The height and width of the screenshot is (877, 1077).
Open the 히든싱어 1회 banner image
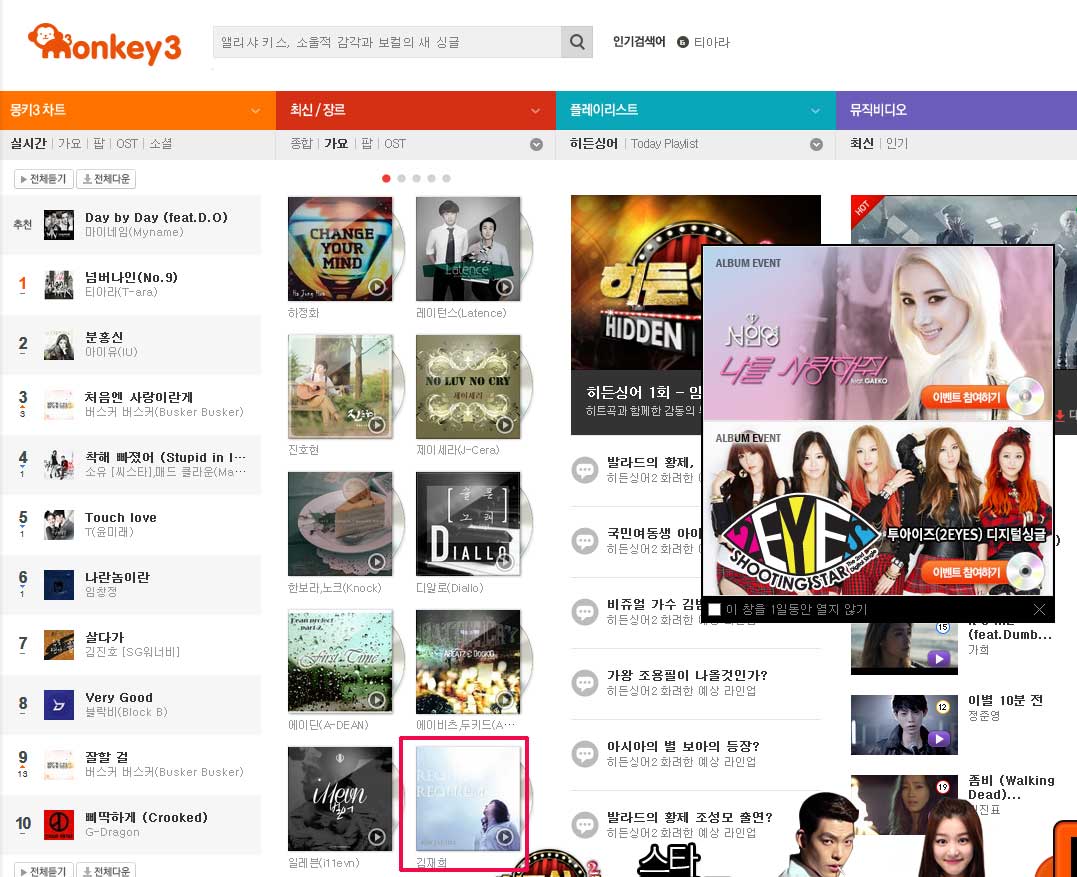[x=636, y=283]
